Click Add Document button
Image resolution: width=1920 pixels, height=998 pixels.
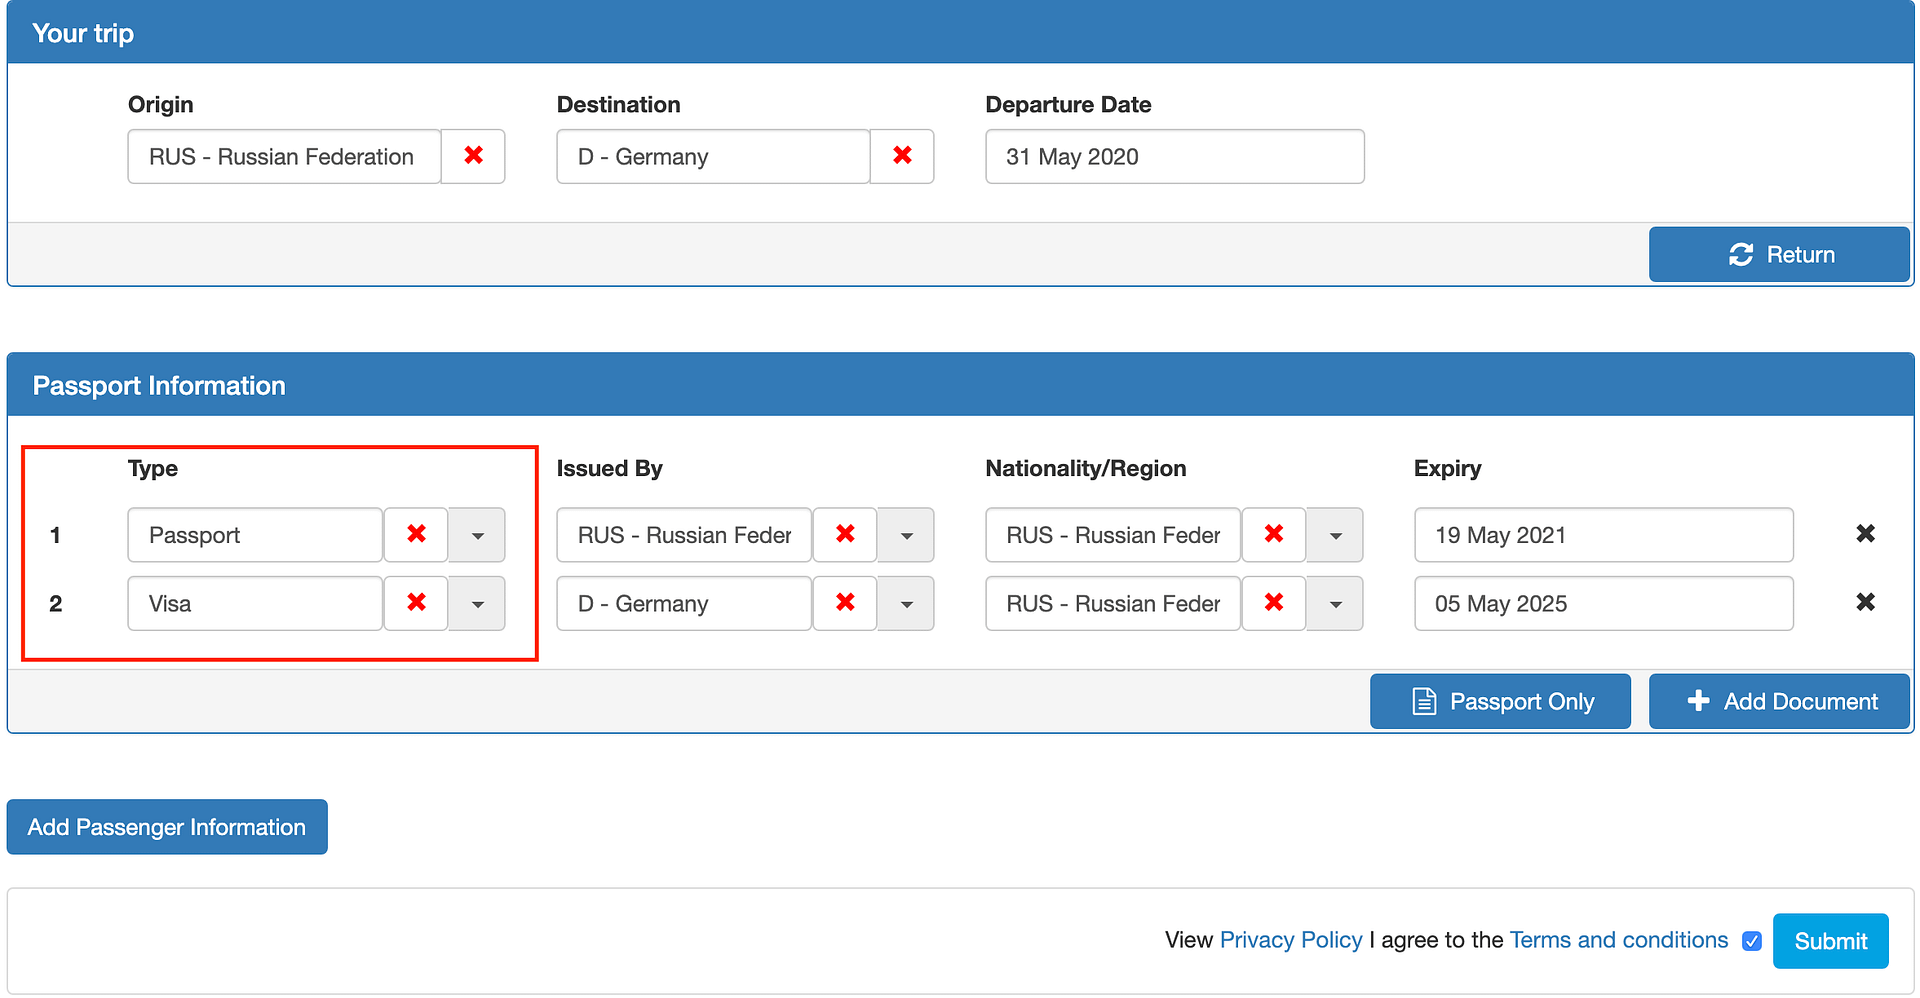pos(1779,701)
